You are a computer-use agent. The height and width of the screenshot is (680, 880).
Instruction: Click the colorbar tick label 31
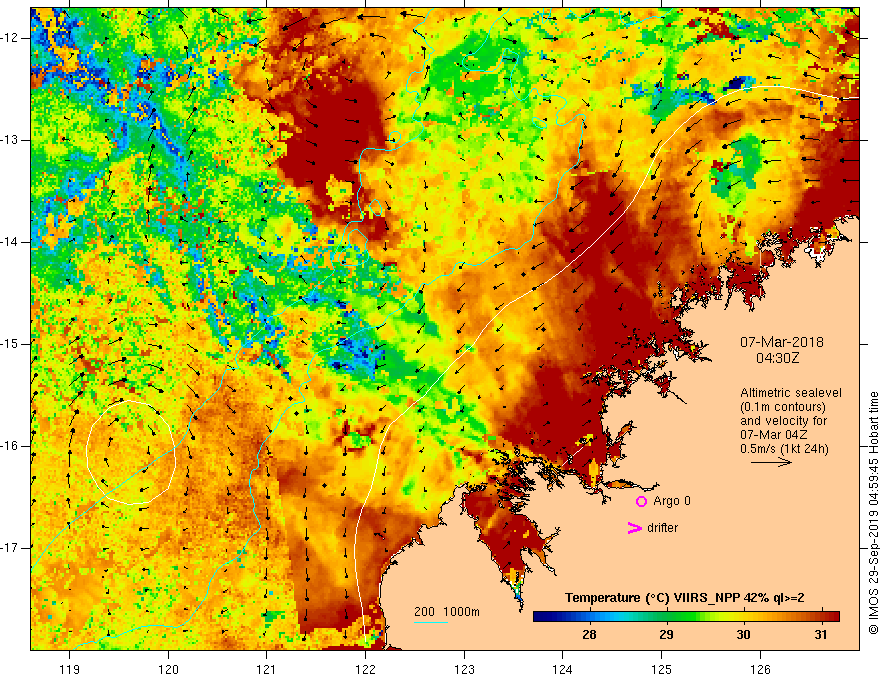point(821,635)
